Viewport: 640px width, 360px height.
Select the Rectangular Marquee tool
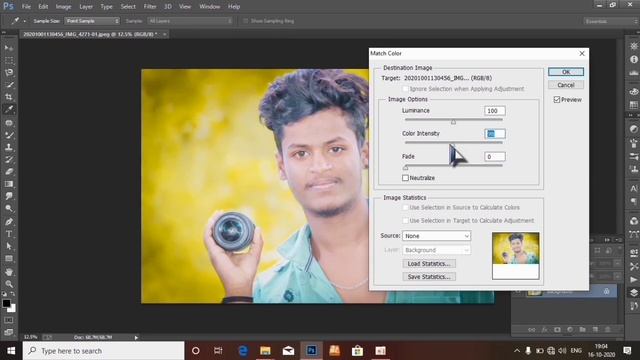(9, 60)
